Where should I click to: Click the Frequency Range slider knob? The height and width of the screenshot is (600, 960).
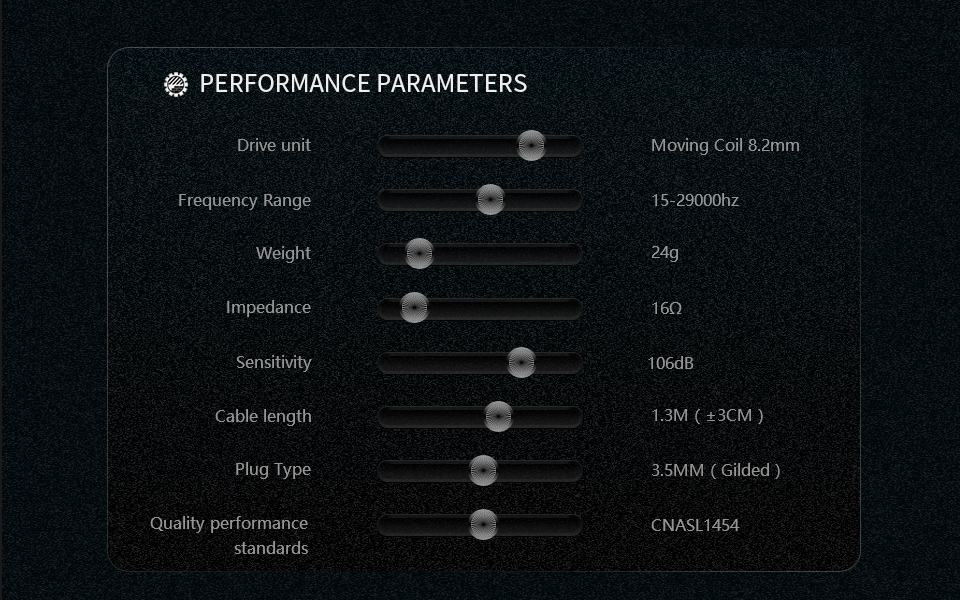(x=489, y=200)
